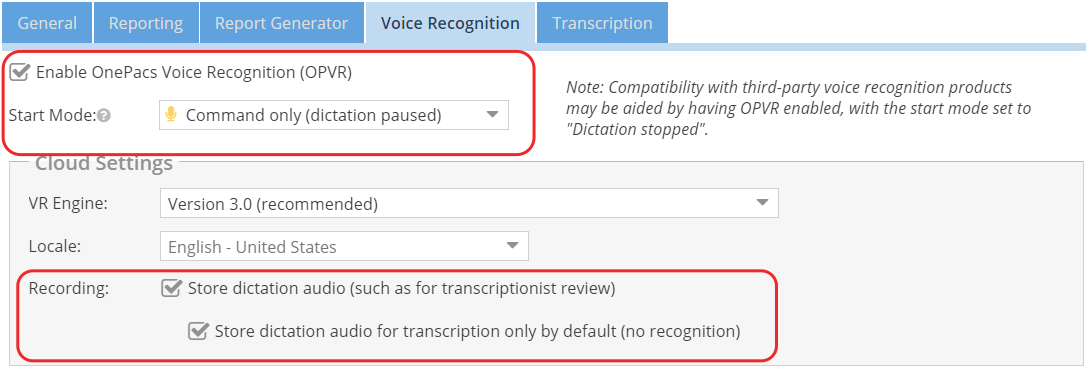Click the help icon beside Start Mode

click(104, 116)
